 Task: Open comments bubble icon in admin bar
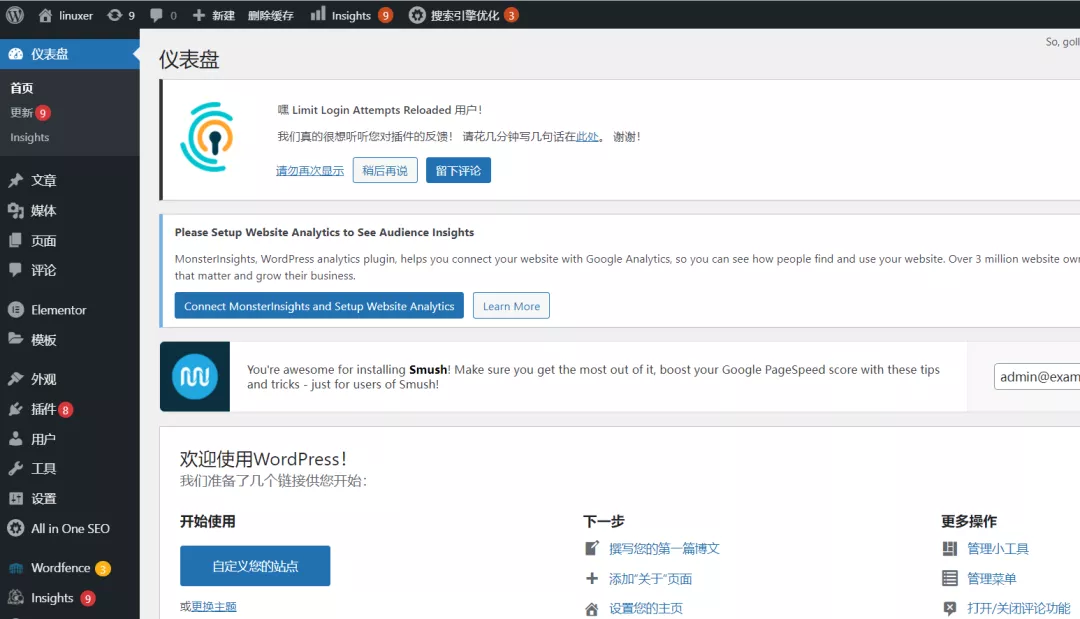pyautogui.click(x=156, y=15)
